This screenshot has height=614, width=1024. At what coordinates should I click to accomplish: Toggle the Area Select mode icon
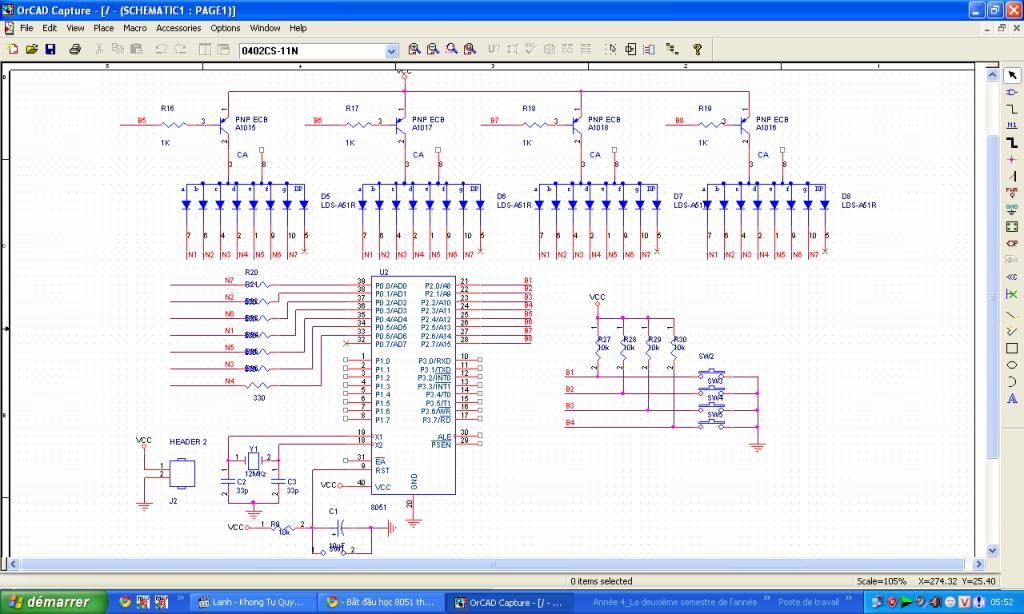click(631, 49)
